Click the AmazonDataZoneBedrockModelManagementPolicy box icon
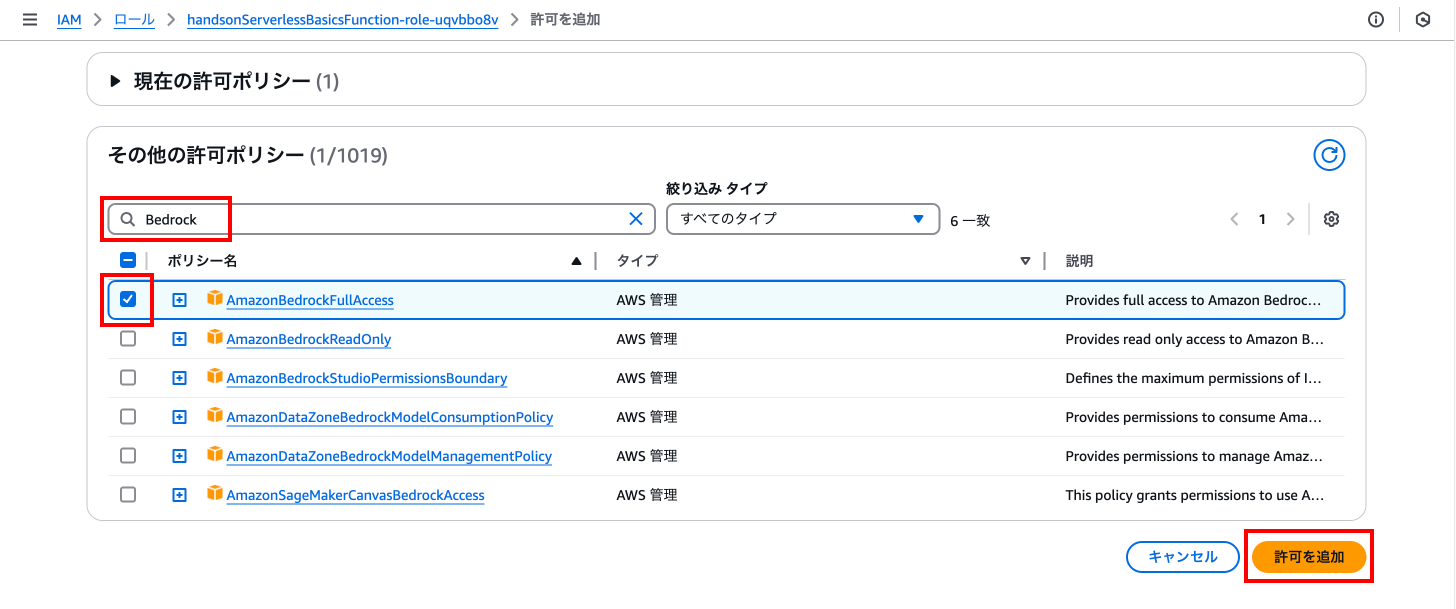Viewport: 1456px width, 609px height. tap(214, 454)
